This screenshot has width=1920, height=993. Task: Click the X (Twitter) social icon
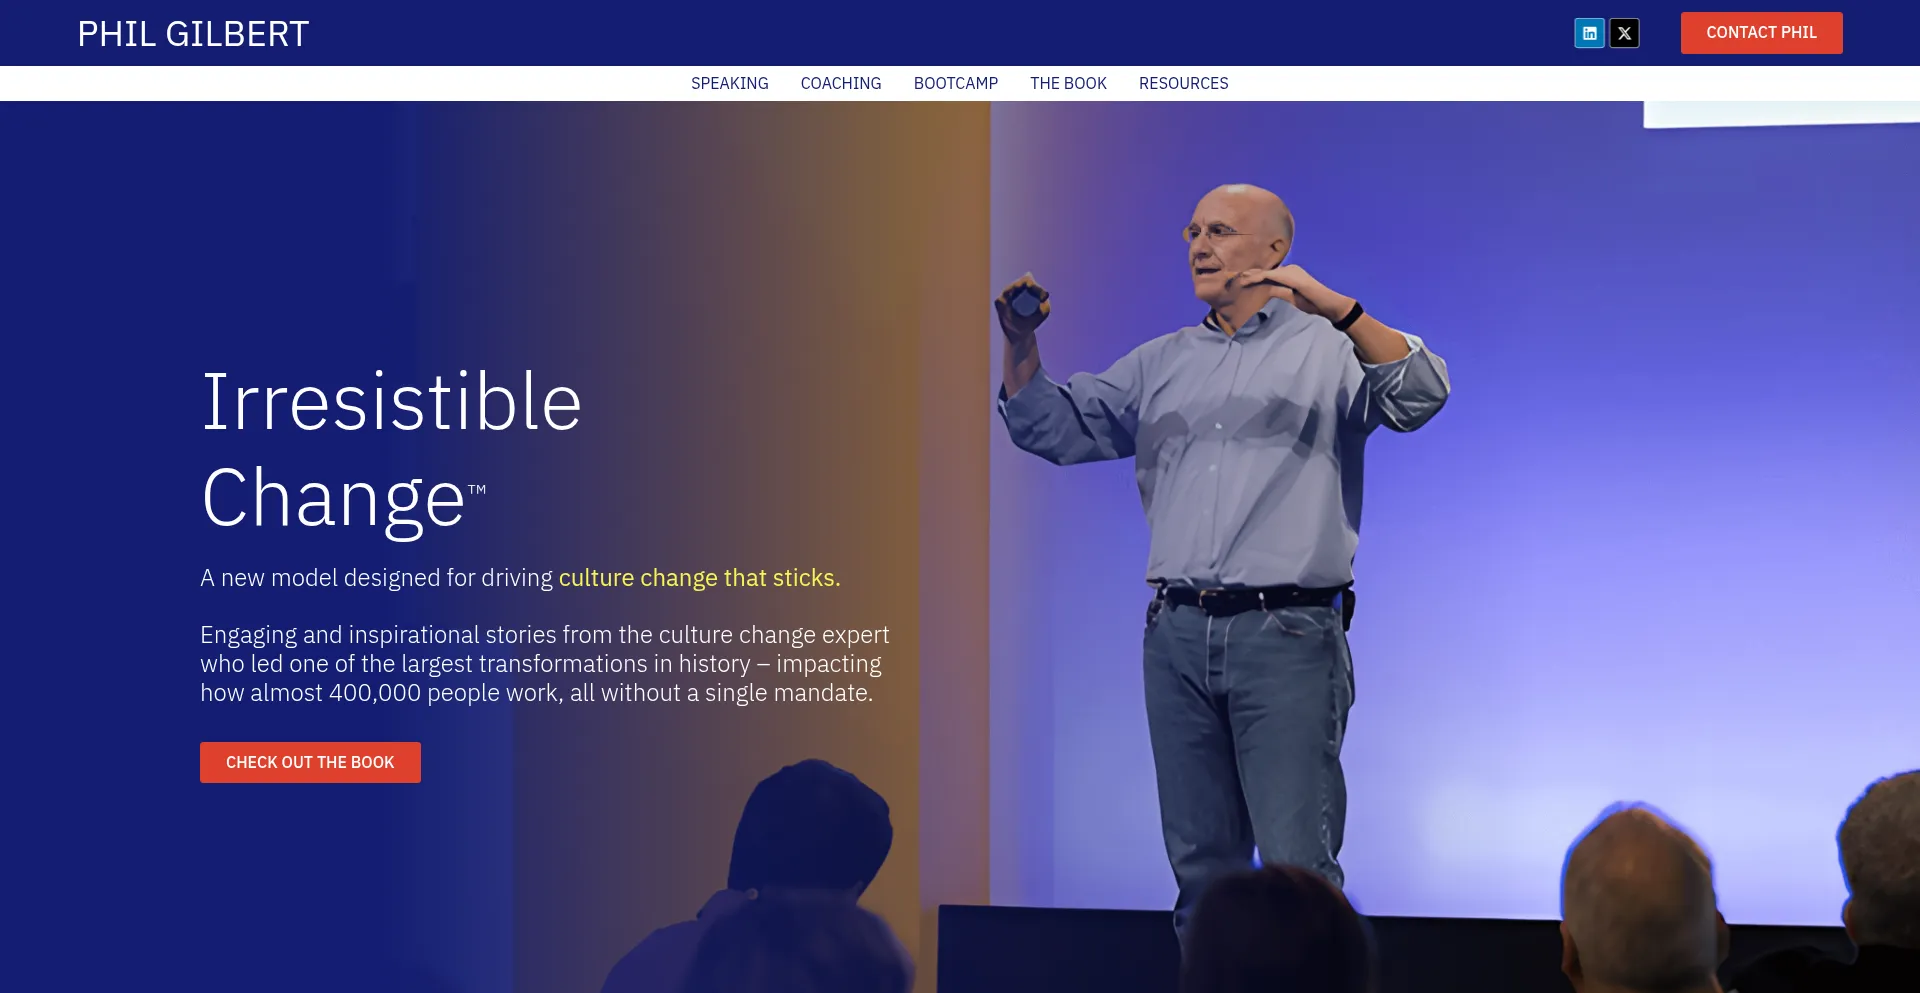click(x=1624, y=33)
